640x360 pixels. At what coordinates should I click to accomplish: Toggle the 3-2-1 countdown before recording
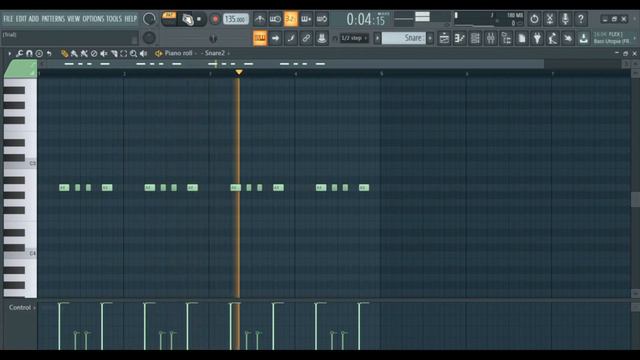click(x=291, y=19)
